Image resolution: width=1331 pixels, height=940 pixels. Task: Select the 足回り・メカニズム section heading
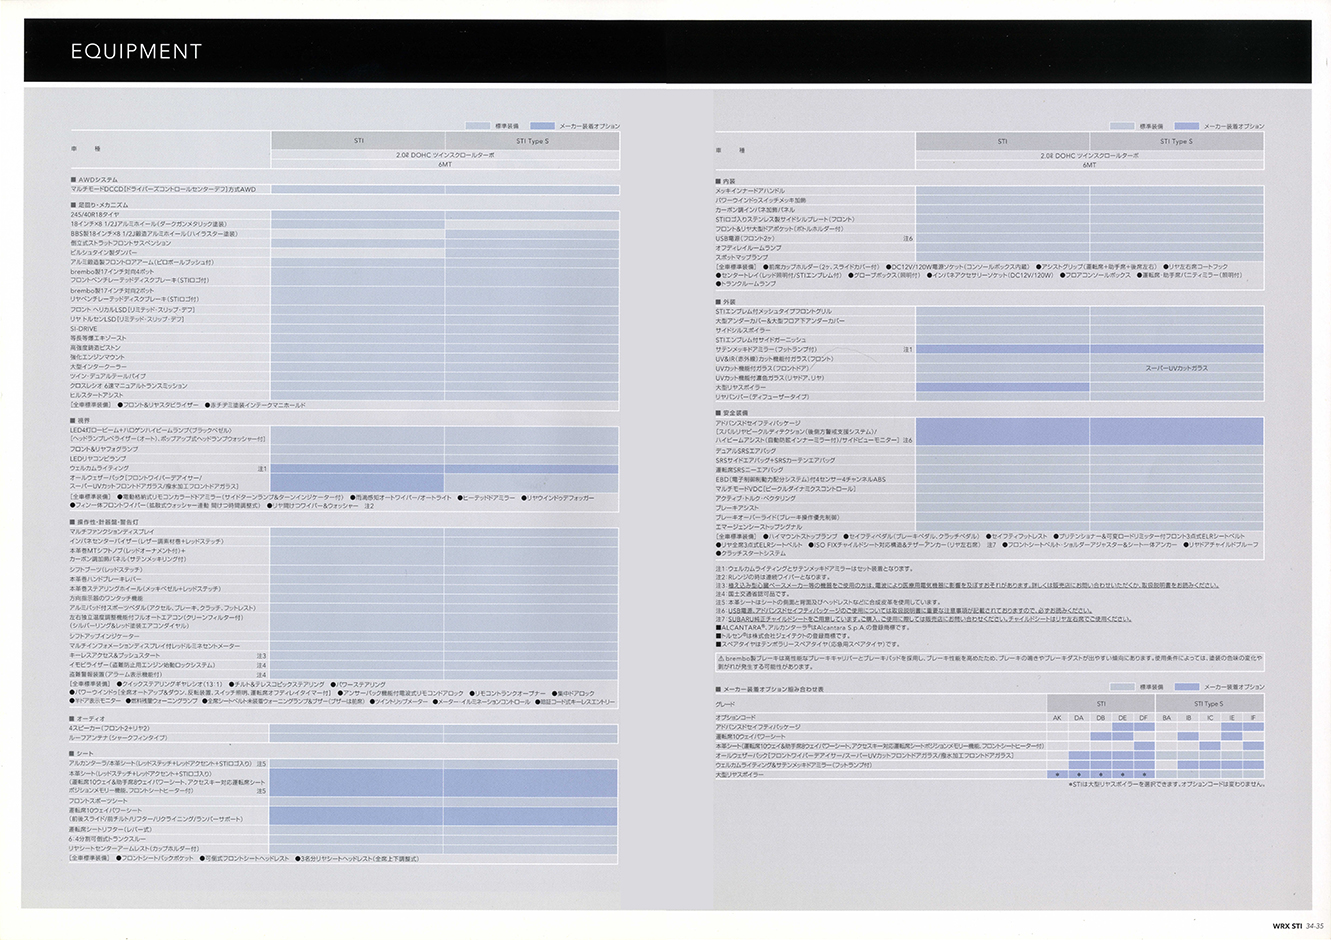coord(101,204)
